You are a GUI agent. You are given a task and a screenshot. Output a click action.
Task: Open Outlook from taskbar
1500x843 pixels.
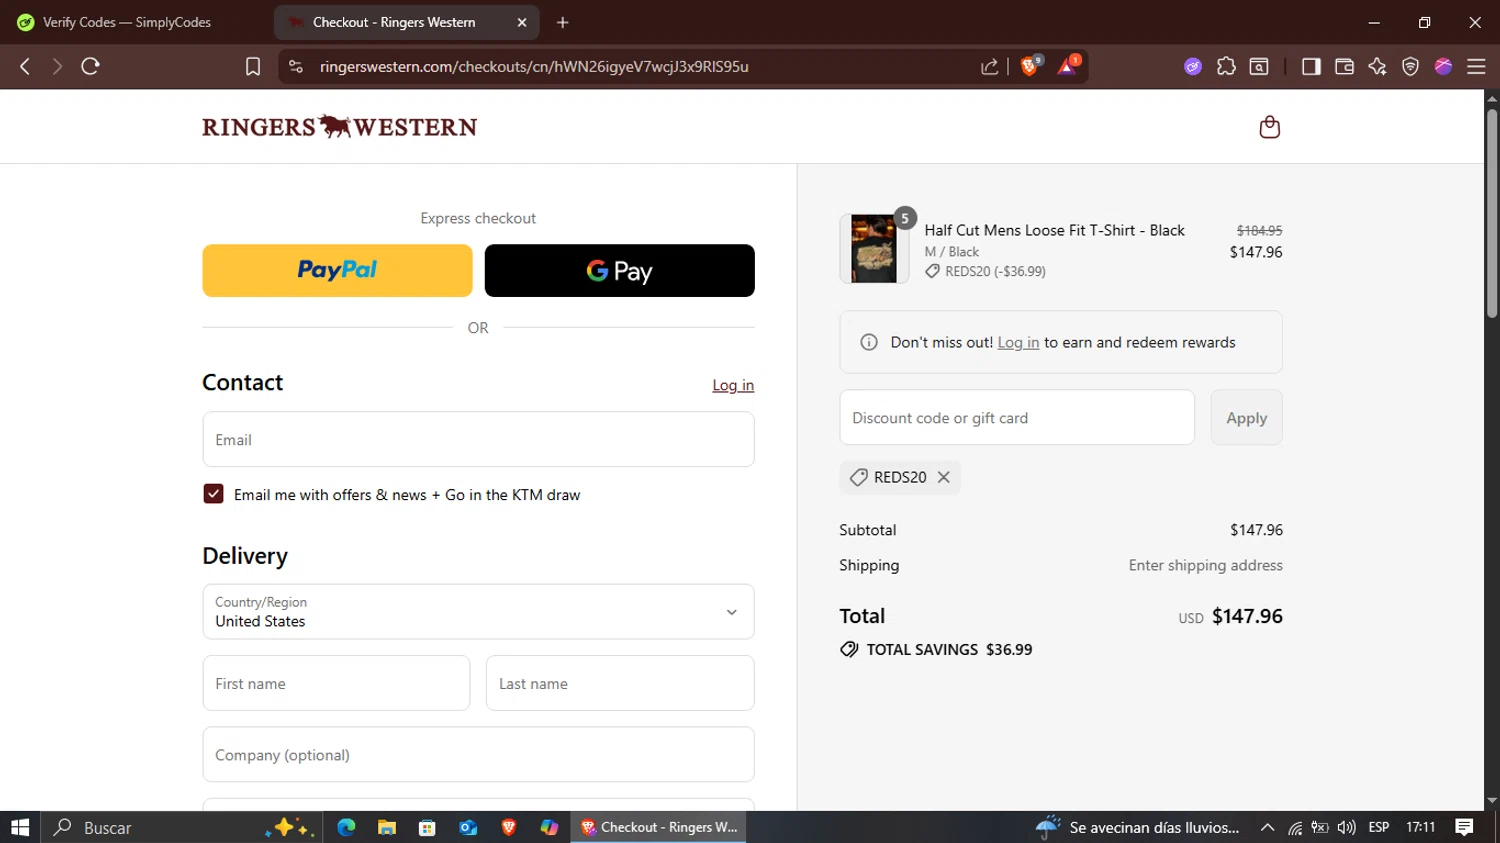(468, 827)
